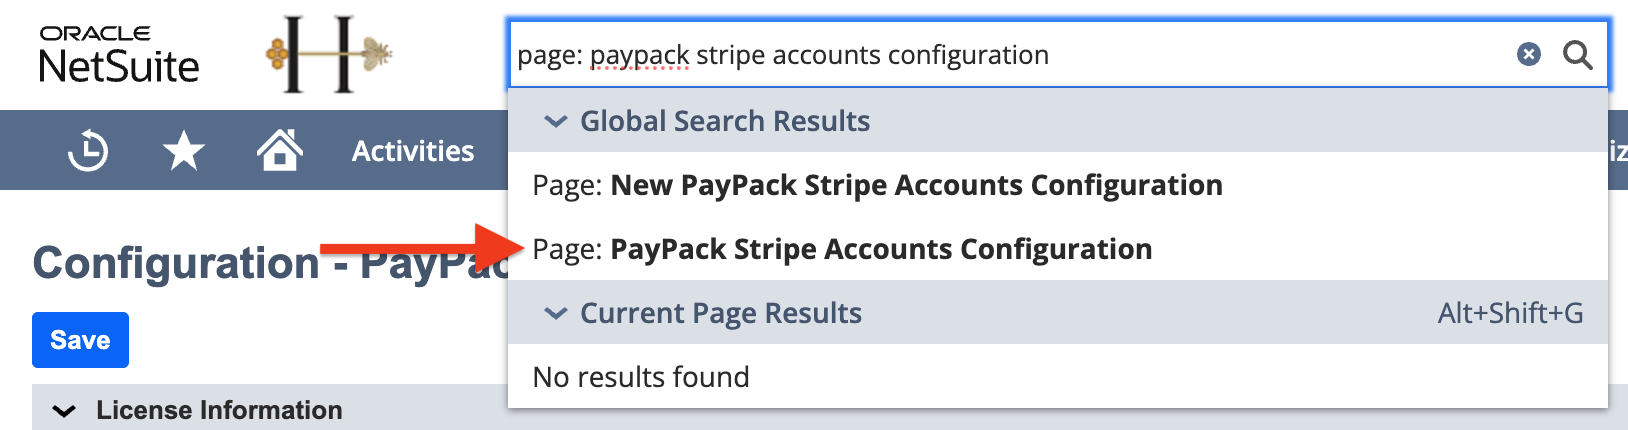The image size is (1628, 430).
Task: Click the magnifying glass search icon
Action: point(1577,54)
